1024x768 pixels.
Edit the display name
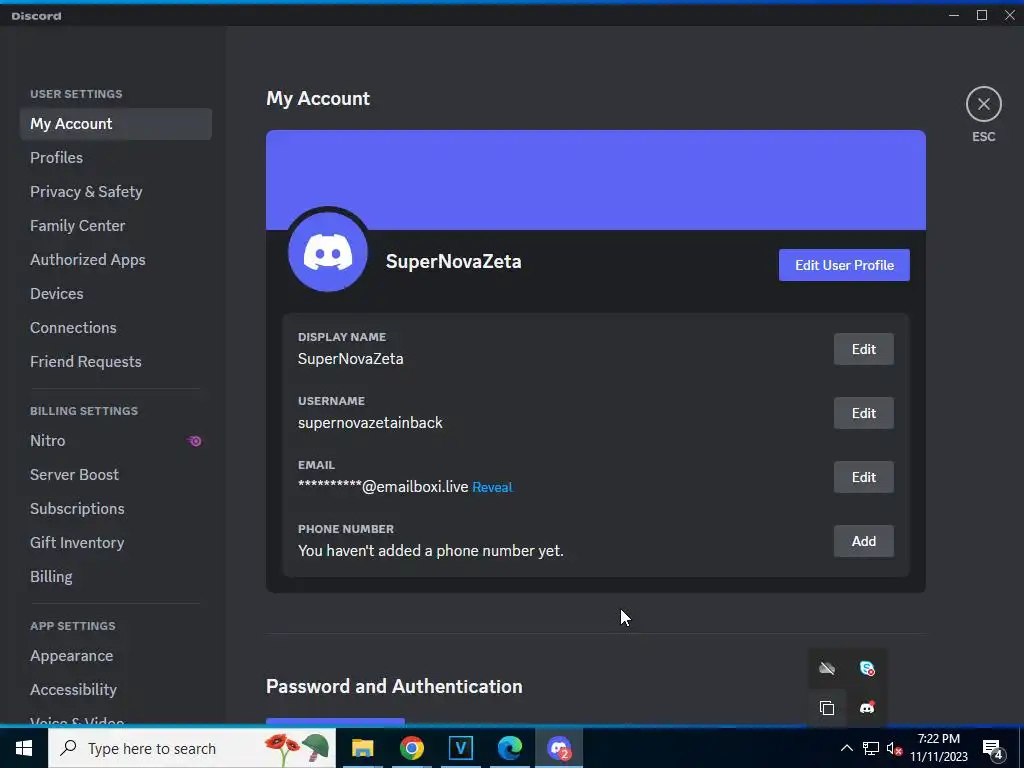[x=863, y=349]
